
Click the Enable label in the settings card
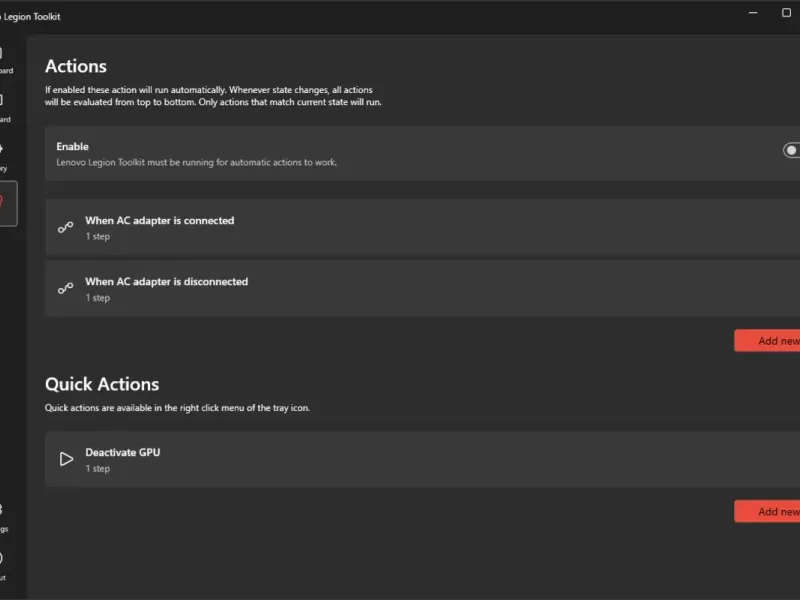pos(72,147)
